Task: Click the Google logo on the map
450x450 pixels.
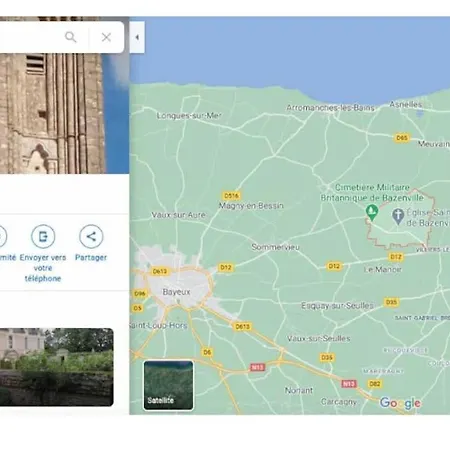Action: [400, 403]
